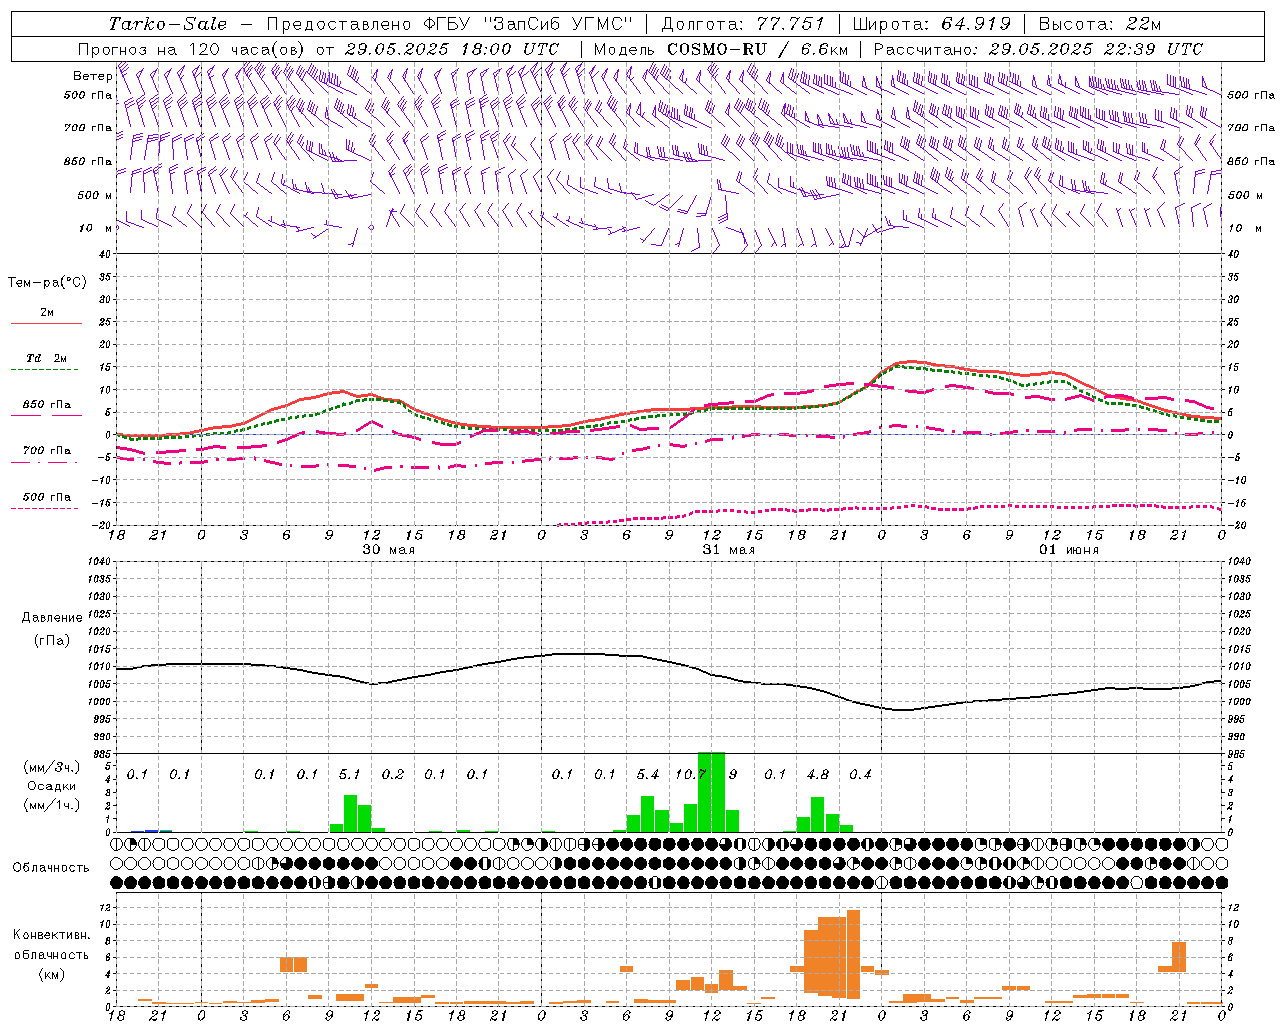
Task: Click the tallest orange convective cloud bar
Action: click(853, 954)
